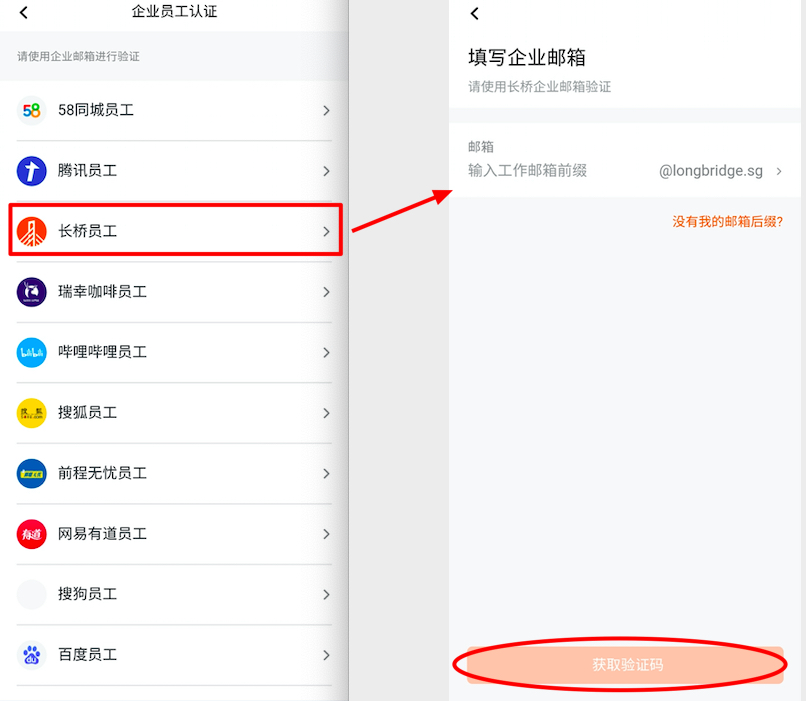
Task: Go back from the 填写企业邮箱 screen
Action: coord(474,13)
